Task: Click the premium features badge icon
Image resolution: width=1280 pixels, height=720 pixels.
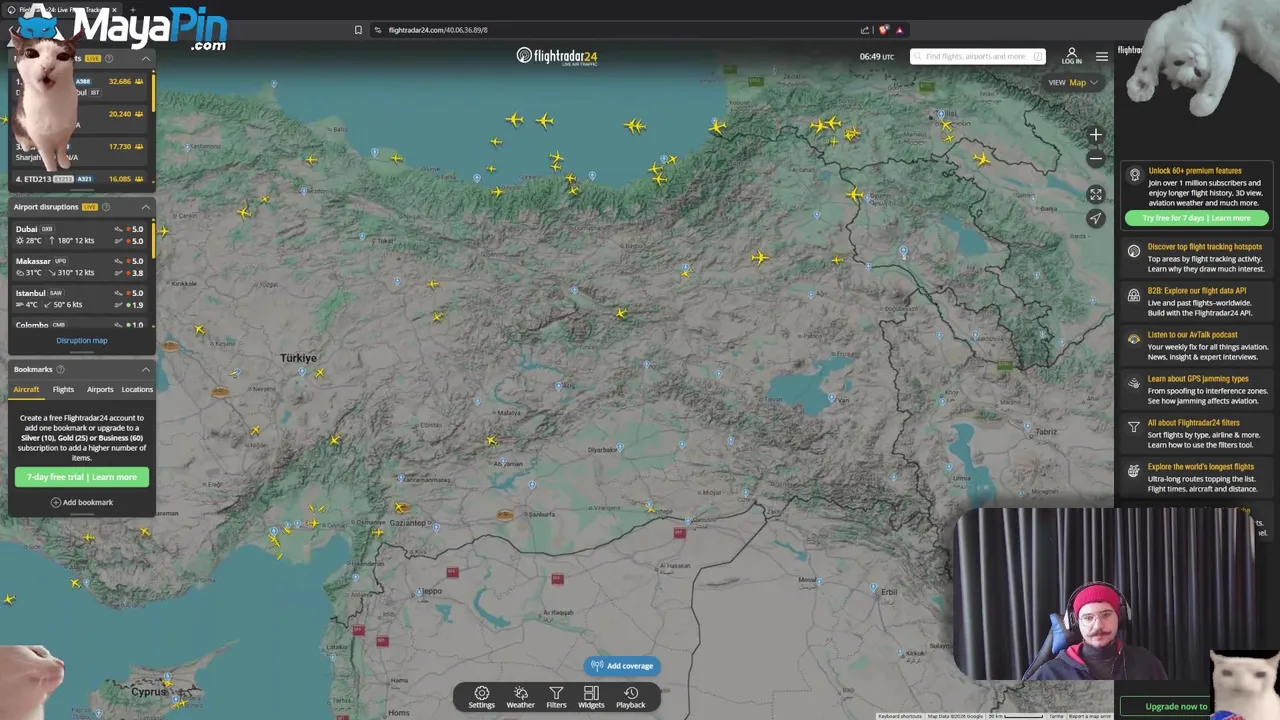Action: [x=1134, y=175]
